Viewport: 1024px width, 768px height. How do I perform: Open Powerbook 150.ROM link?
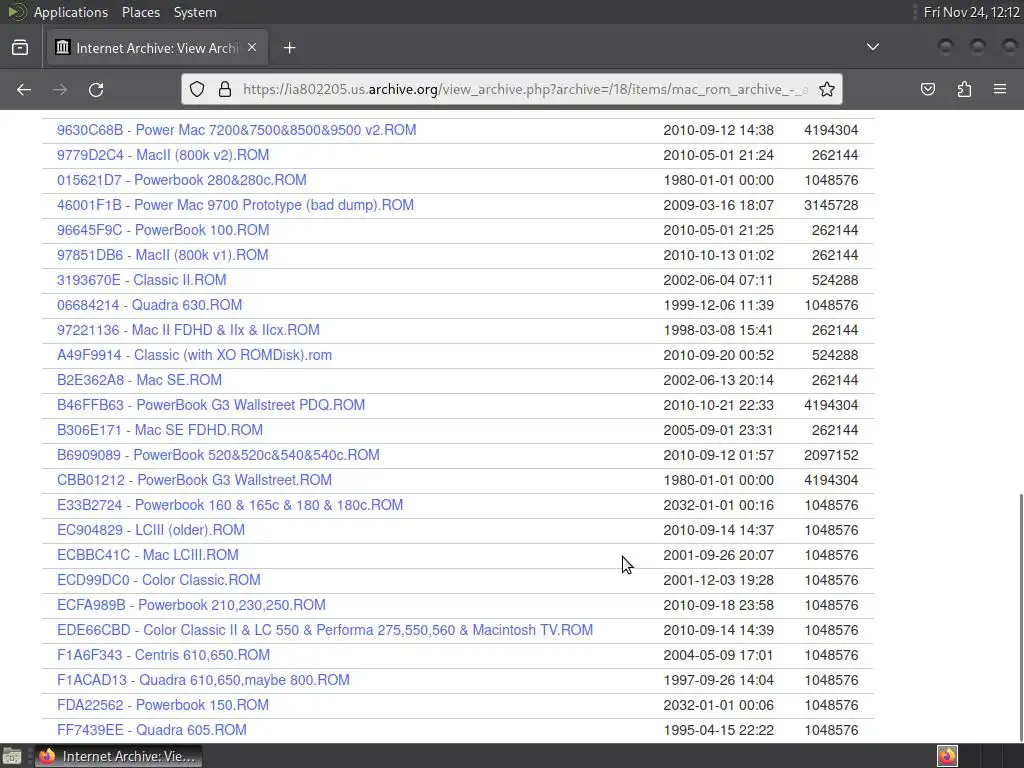coord(163,705)
